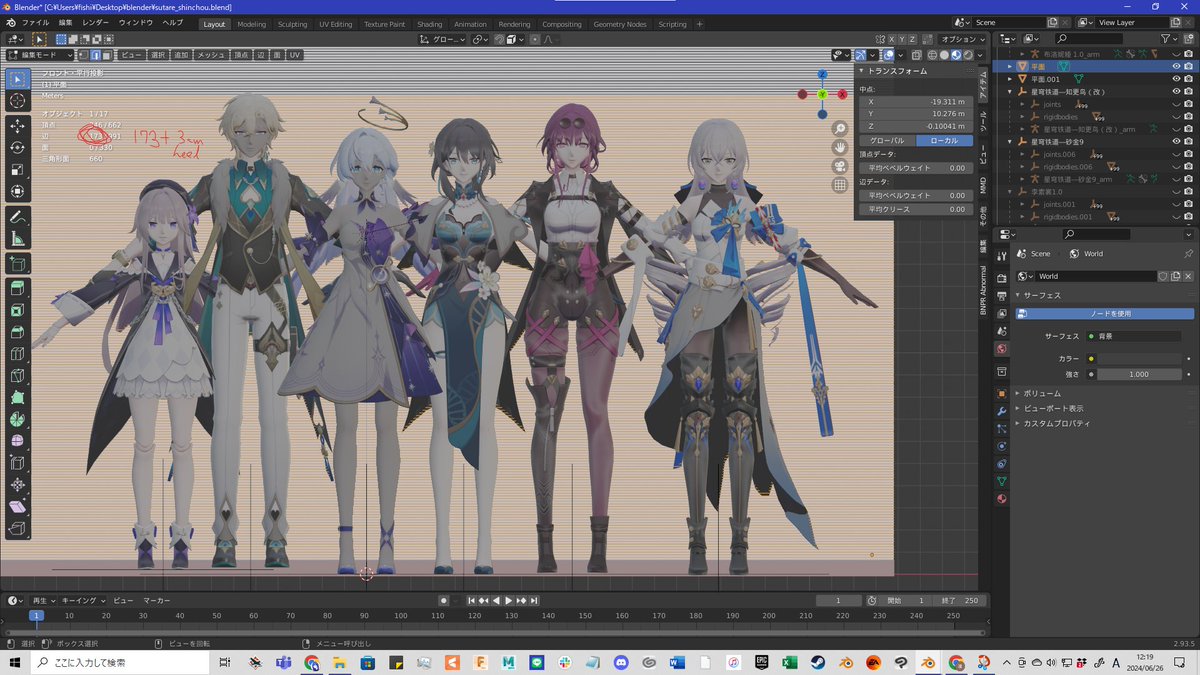Viewport: 1200px width, 675px height.
Task: Open the メッシュ menu in viewport header
Action: [x=211, y=55]
